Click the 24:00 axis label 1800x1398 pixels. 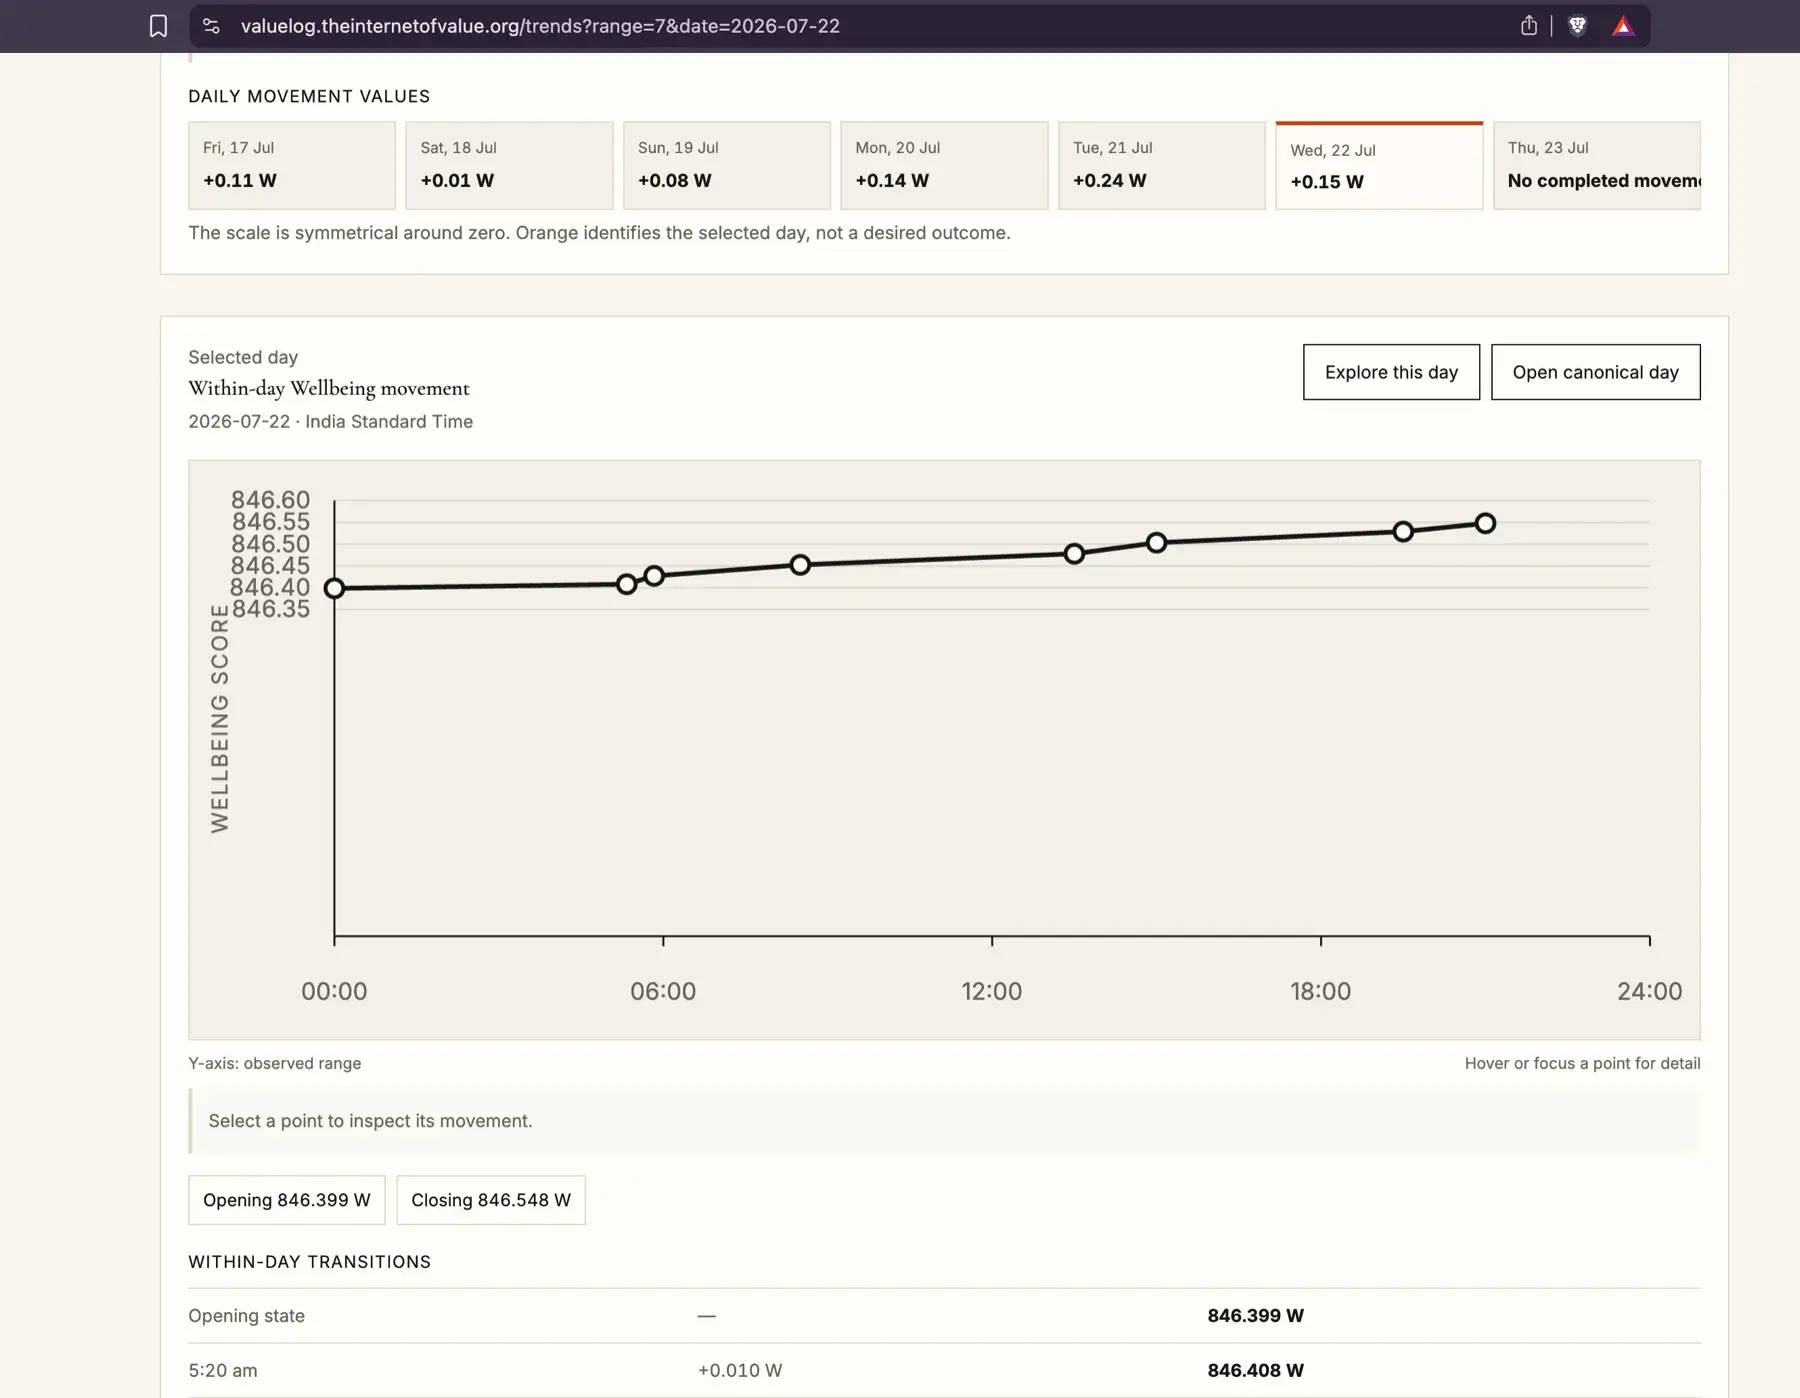pos(1649,991)
